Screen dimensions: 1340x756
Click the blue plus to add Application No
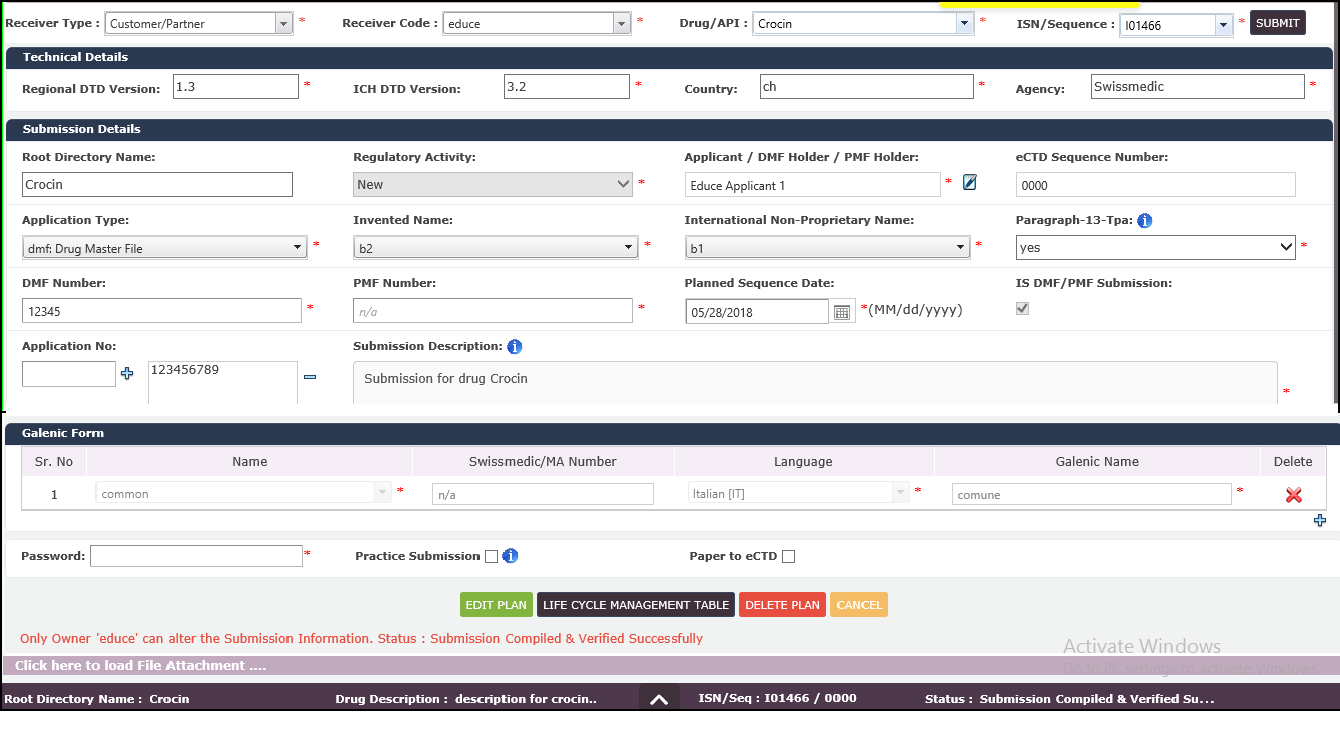(x=127, y=374)
